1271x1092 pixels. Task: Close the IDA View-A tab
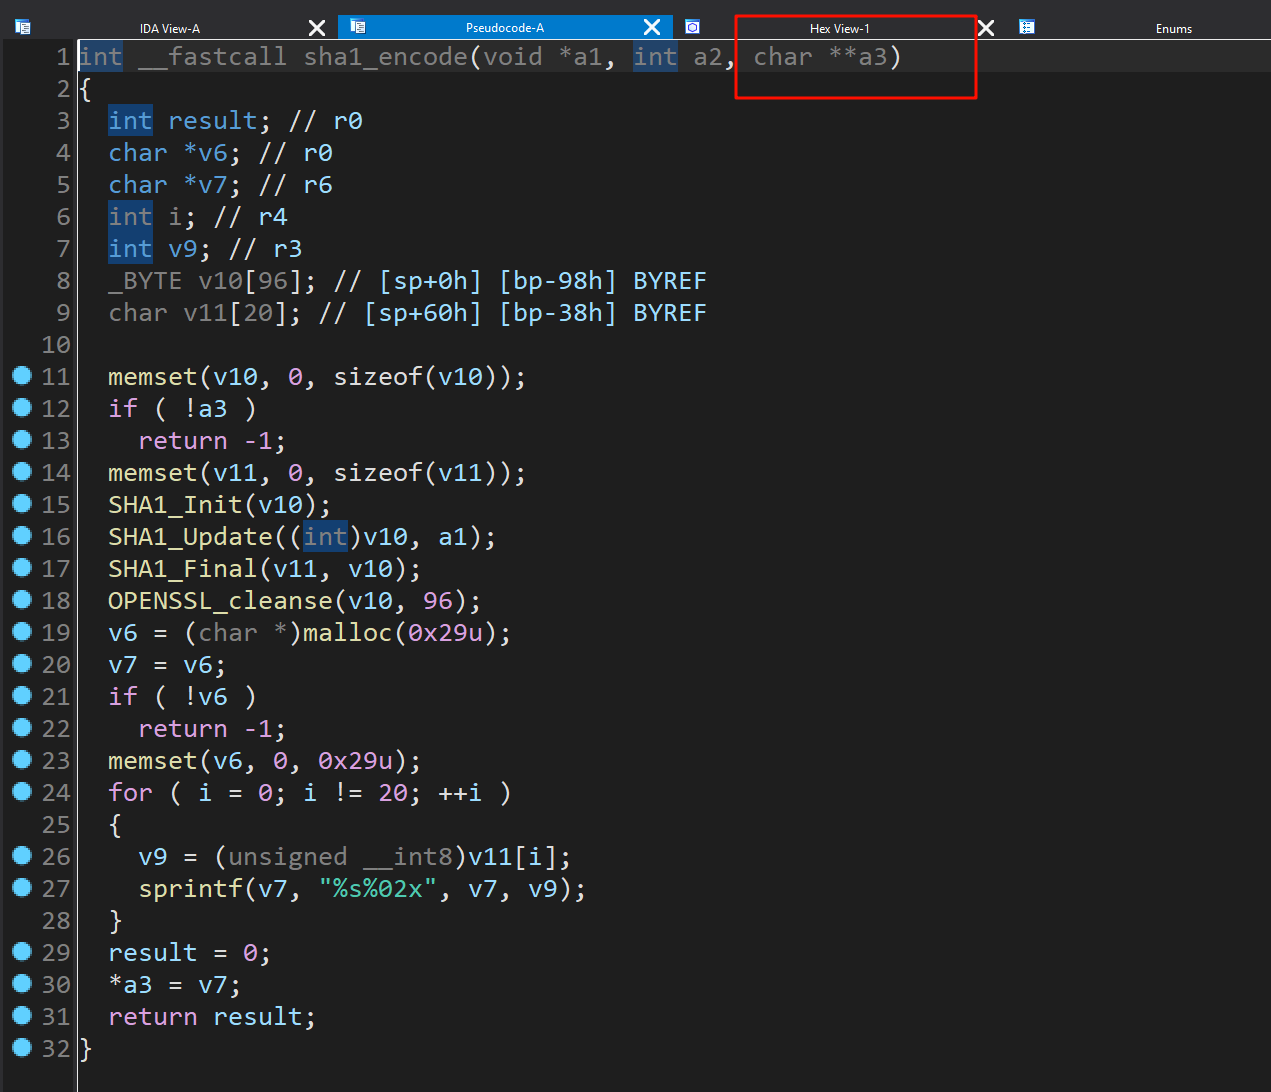[317, 28]
